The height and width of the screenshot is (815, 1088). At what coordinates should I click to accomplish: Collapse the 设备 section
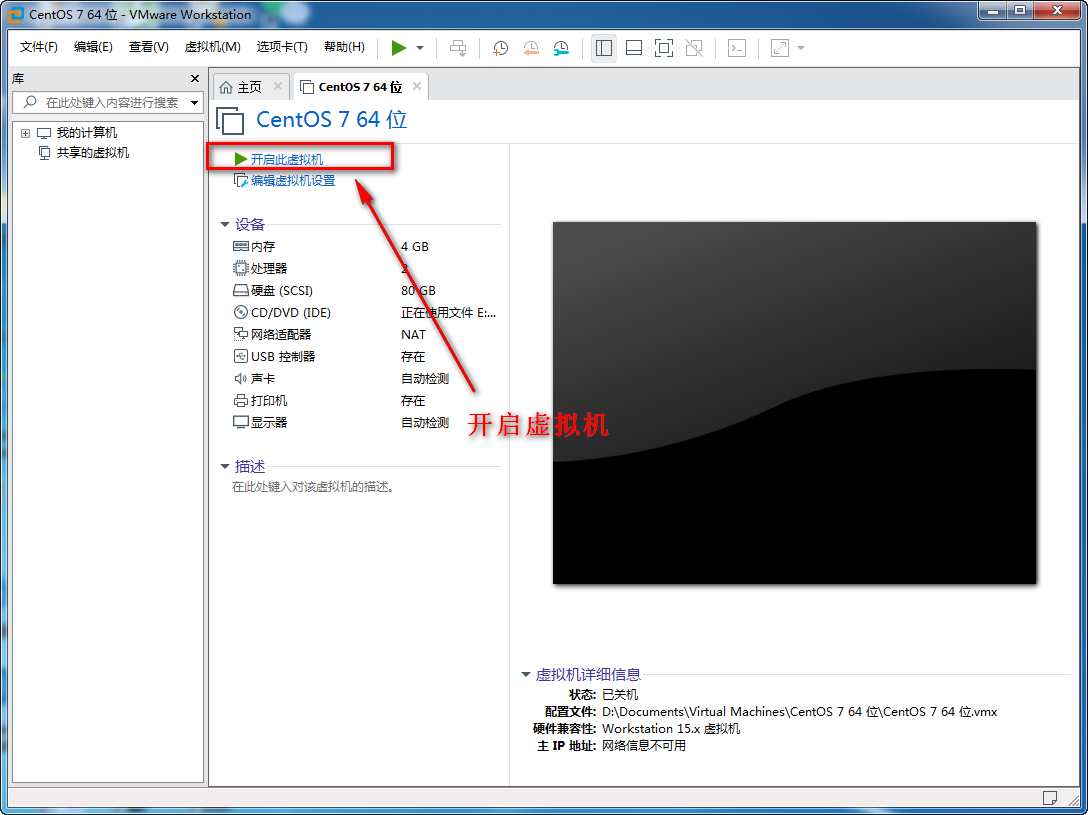click(225, 225)
